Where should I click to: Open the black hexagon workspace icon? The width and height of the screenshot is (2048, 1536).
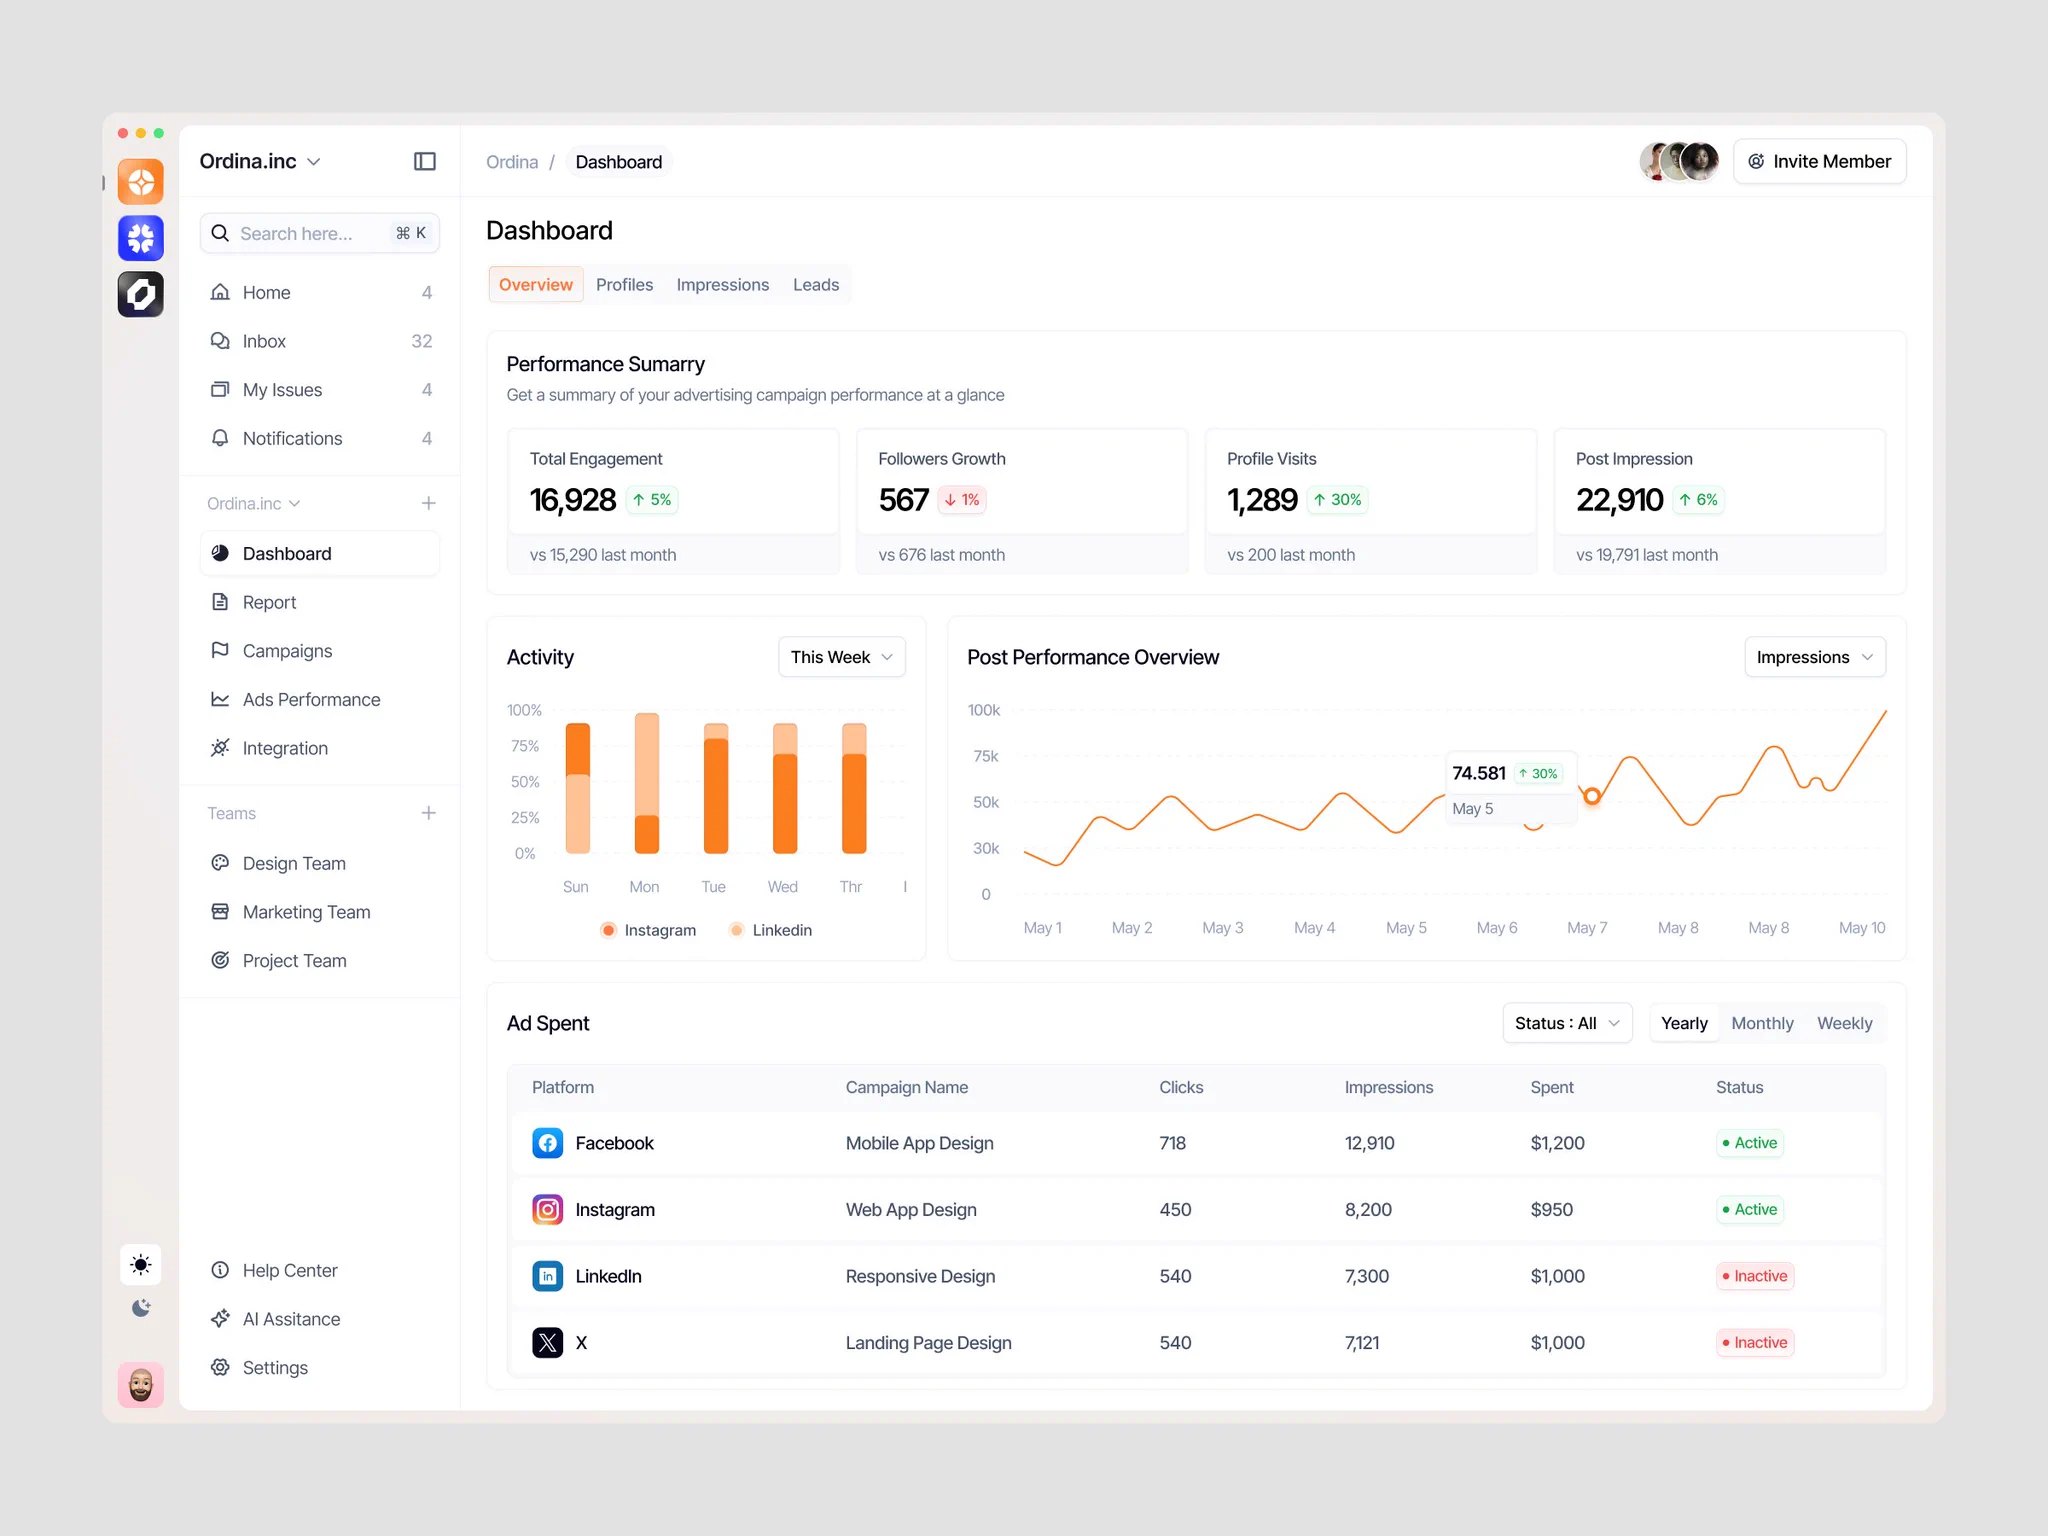(141, 294)
